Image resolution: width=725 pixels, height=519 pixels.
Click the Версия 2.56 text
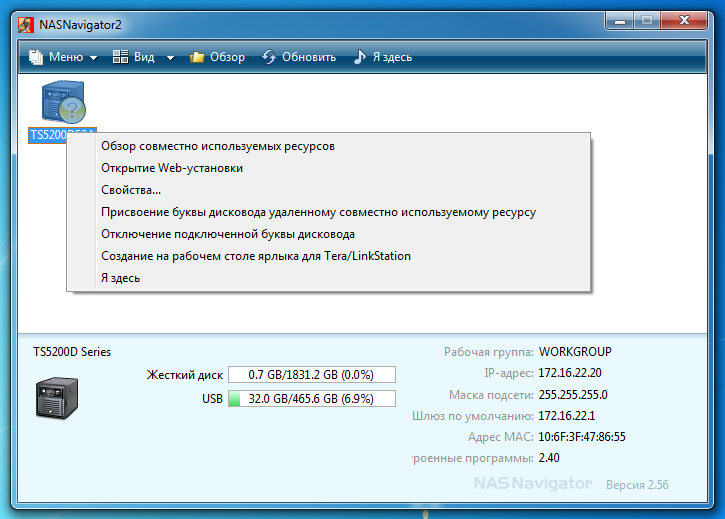[x=637, y=485]
